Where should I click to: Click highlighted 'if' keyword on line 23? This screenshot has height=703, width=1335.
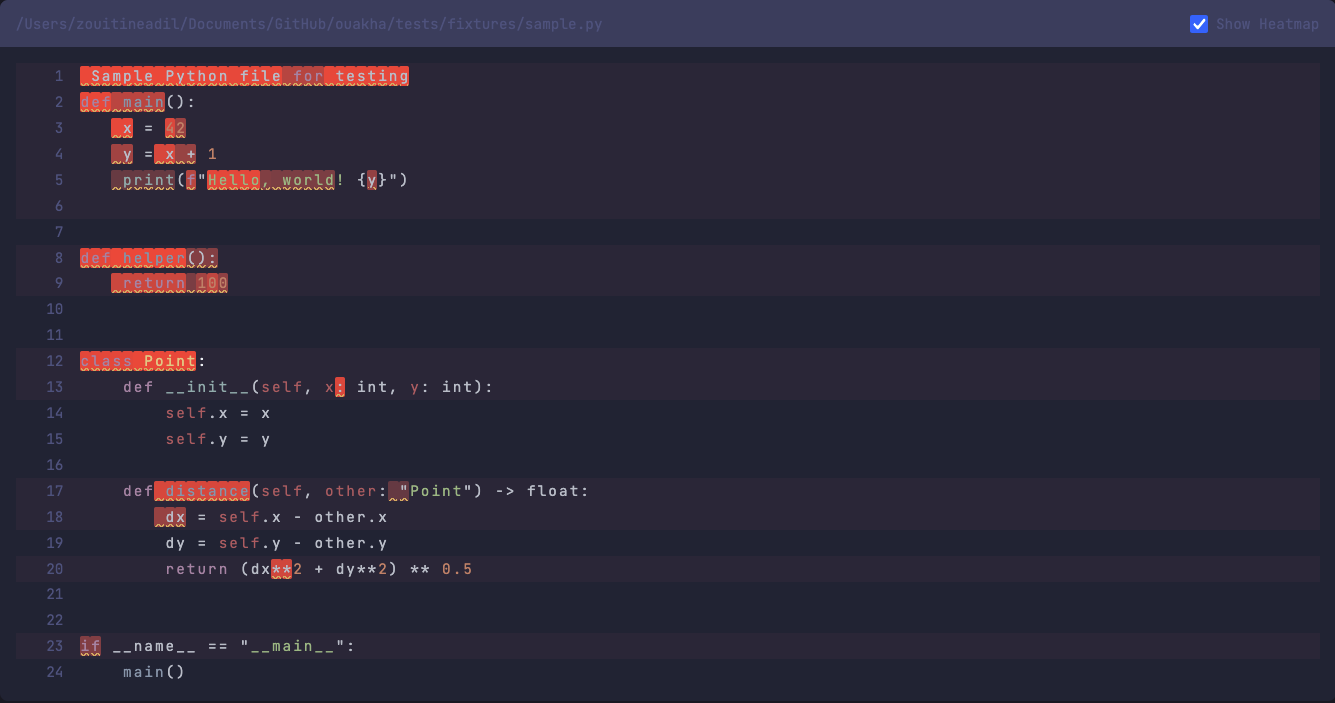(91, 646)
